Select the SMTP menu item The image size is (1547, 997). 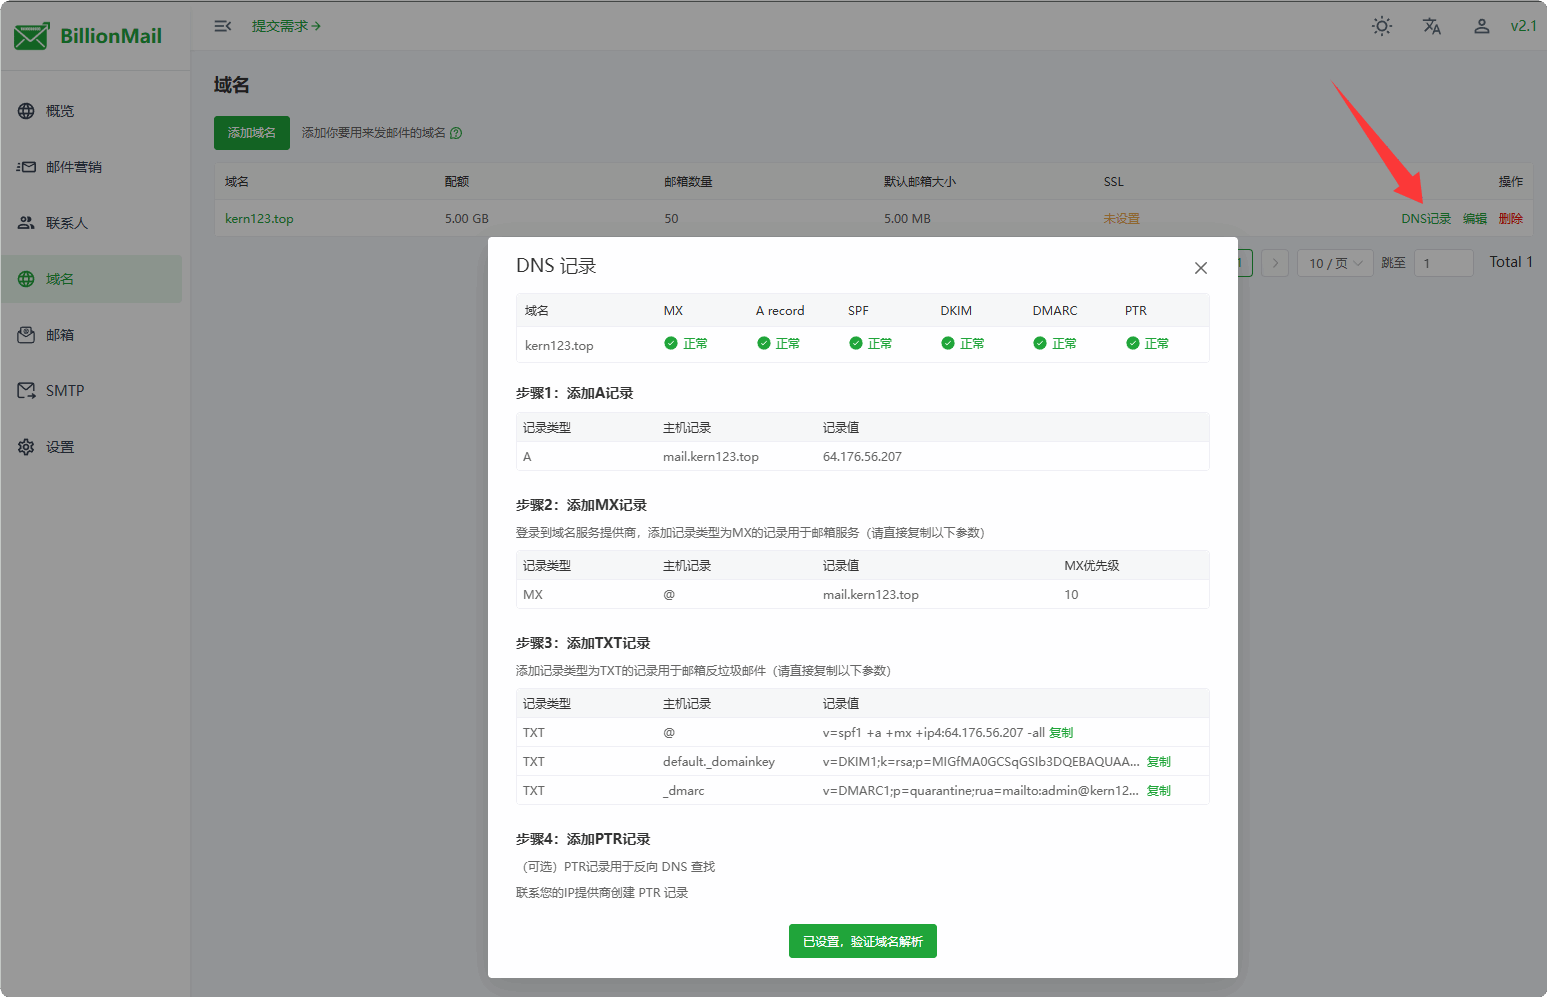pos(65,390)
